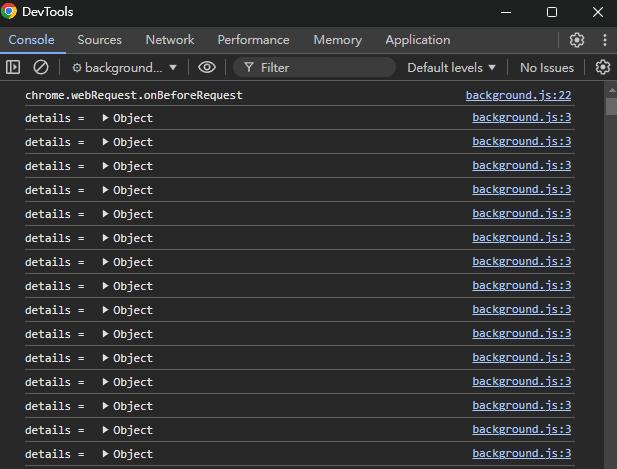Select the chrome.webRequest.onBeforeRequest log text

tap(134, 95)
